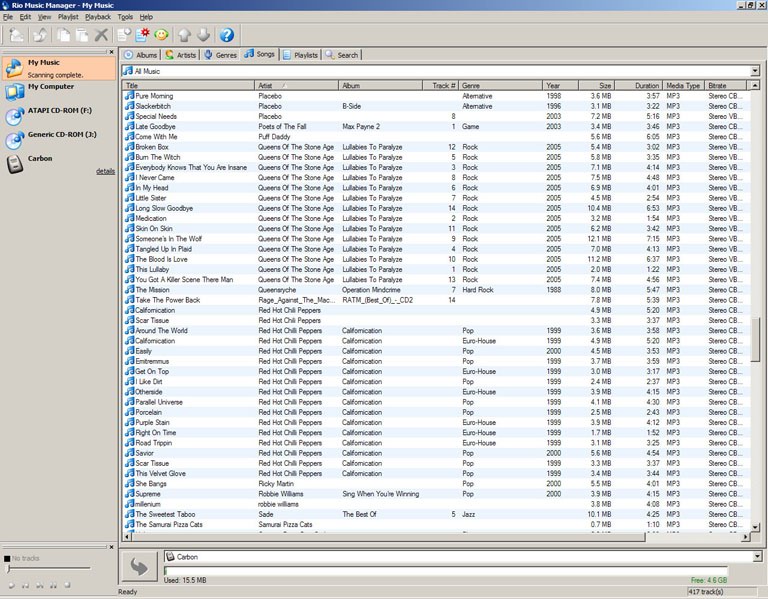This screenshot has width=768, height=599.
Task: Open the File menu
Action: 8,17
